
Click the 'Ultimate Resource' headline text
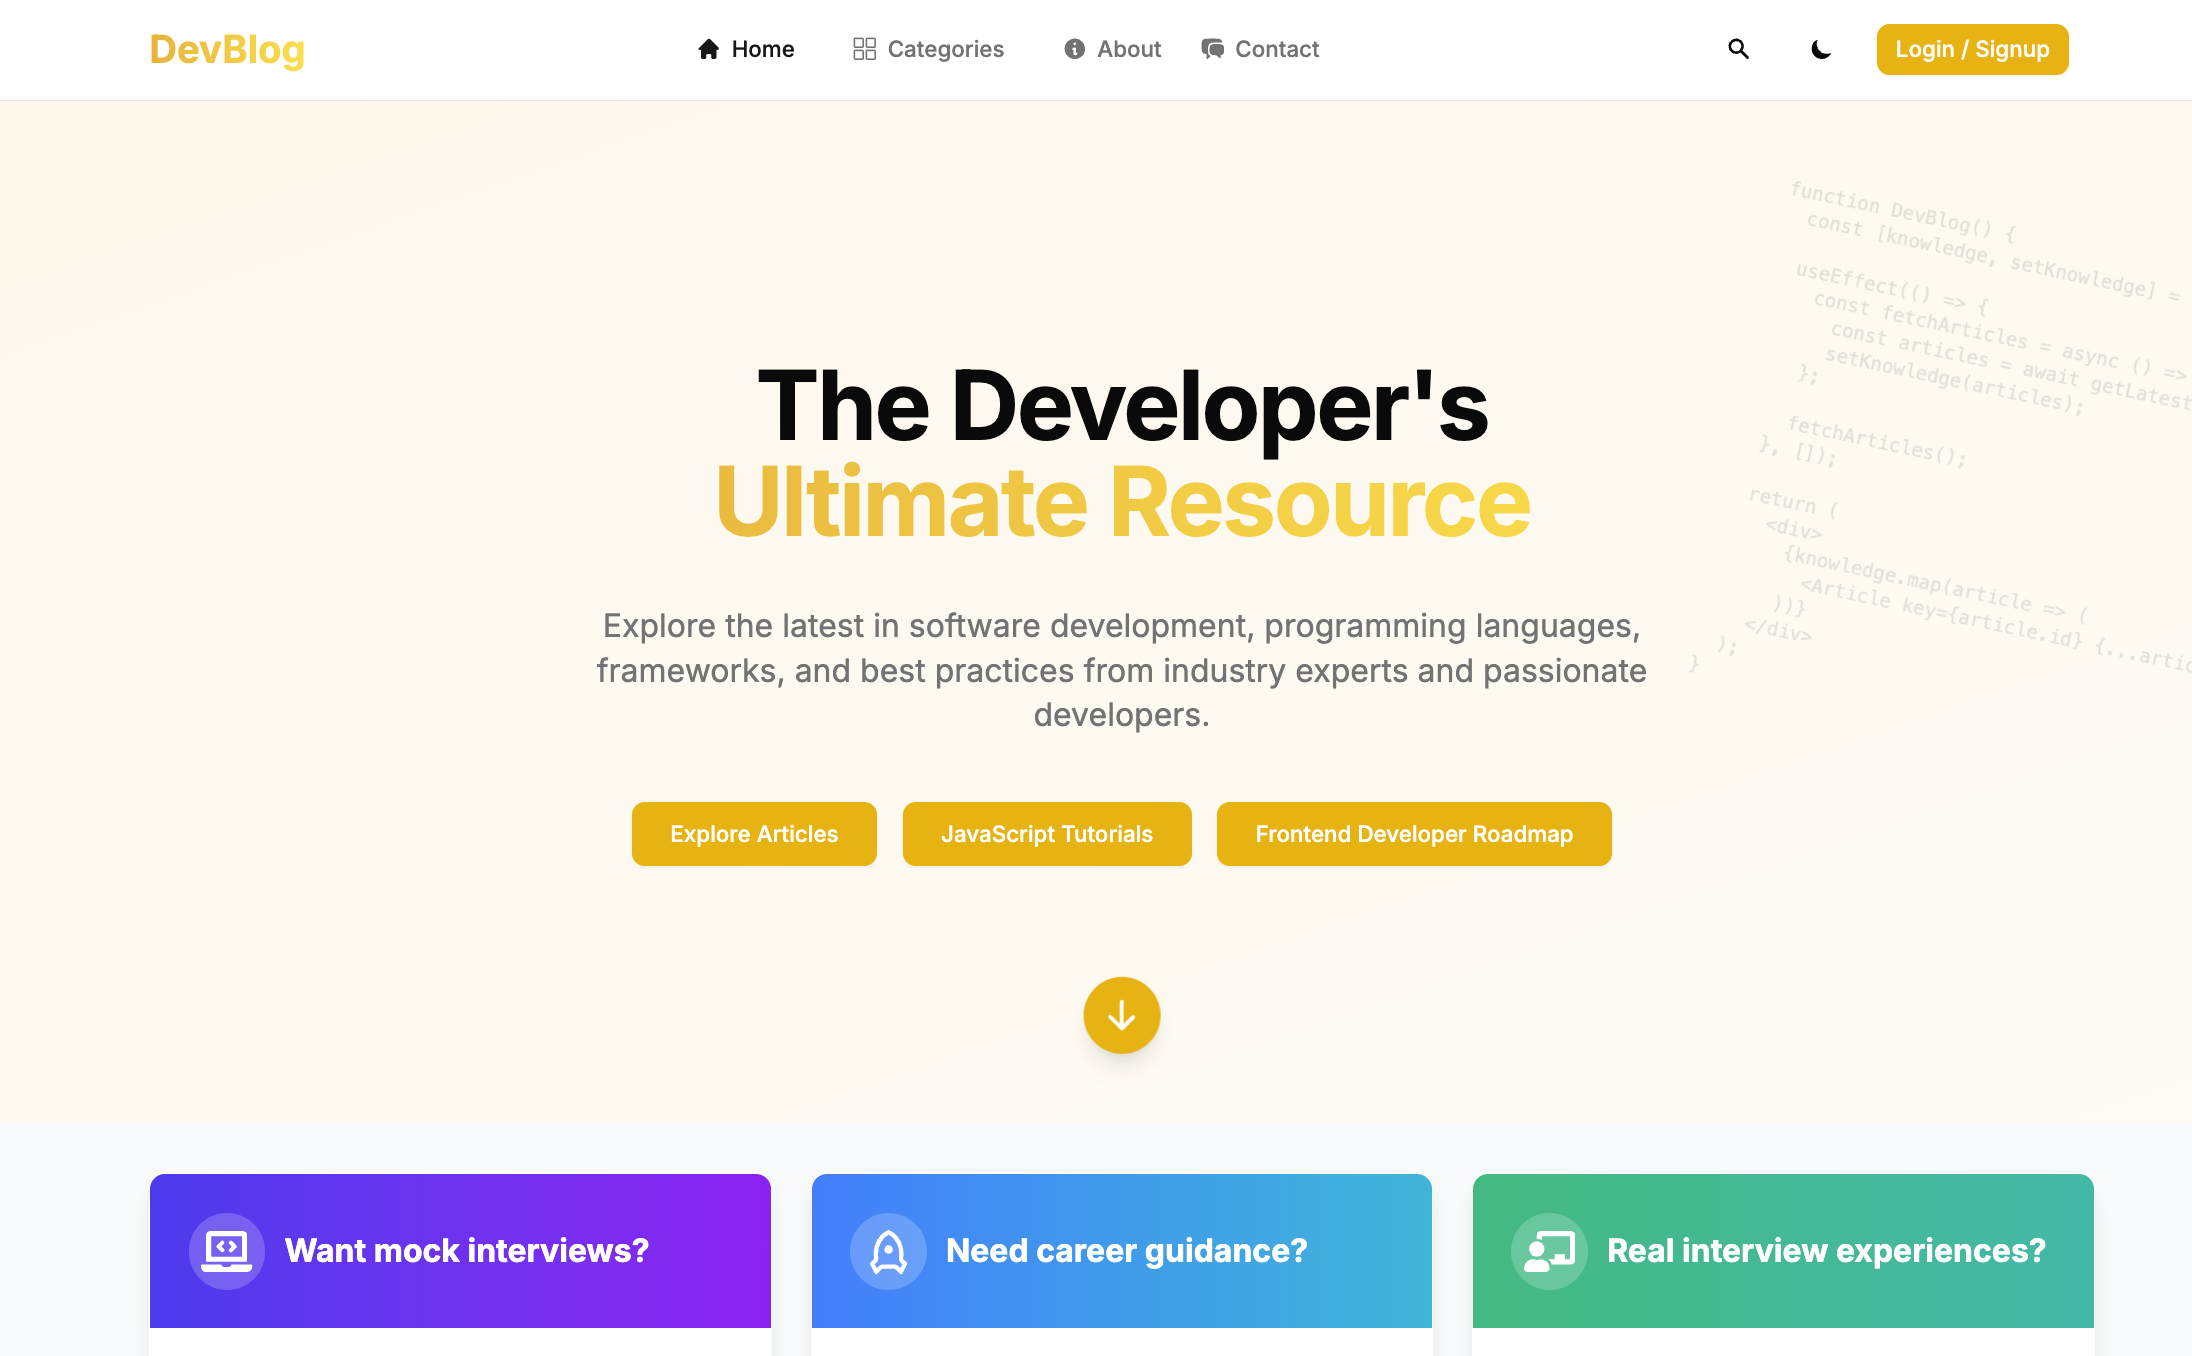click(1122, 503)
